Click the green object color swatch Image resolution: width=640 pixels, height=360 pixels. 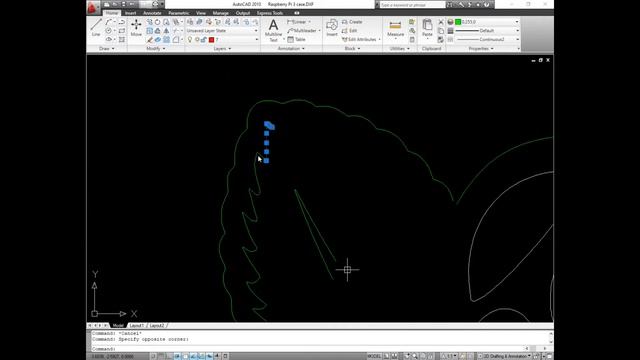[x=458, y=22]
